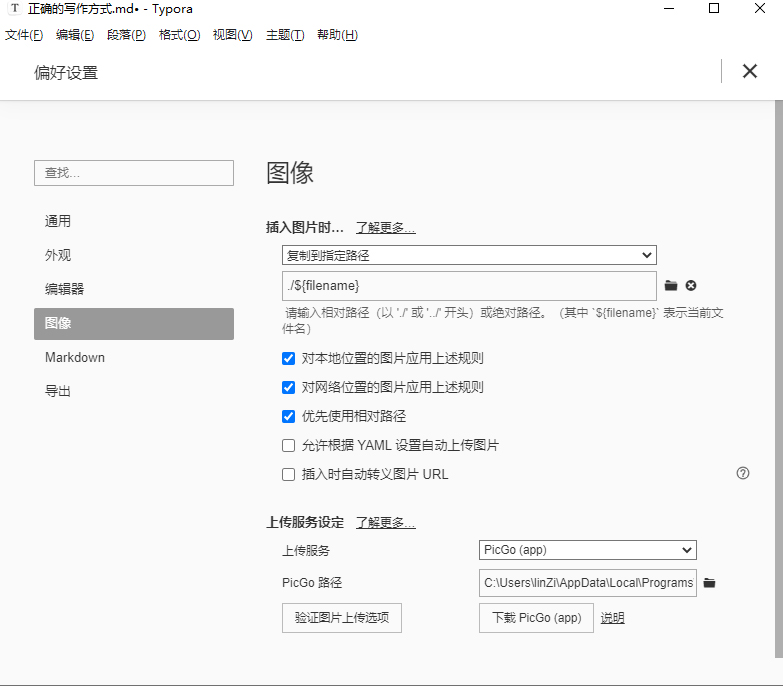
Task: Open the 主题(T) menu
Action: (x=285, y=35)
